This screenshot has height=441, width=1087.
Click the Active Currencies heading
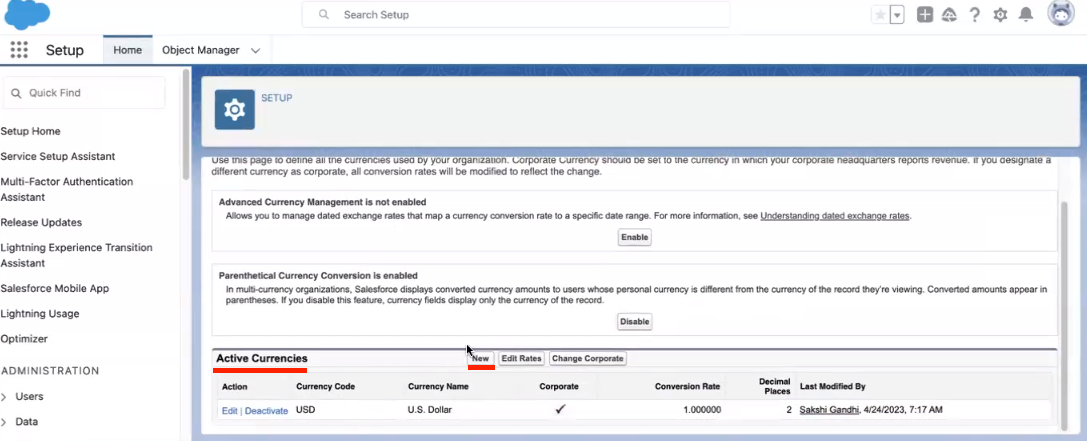pos(261,358)
